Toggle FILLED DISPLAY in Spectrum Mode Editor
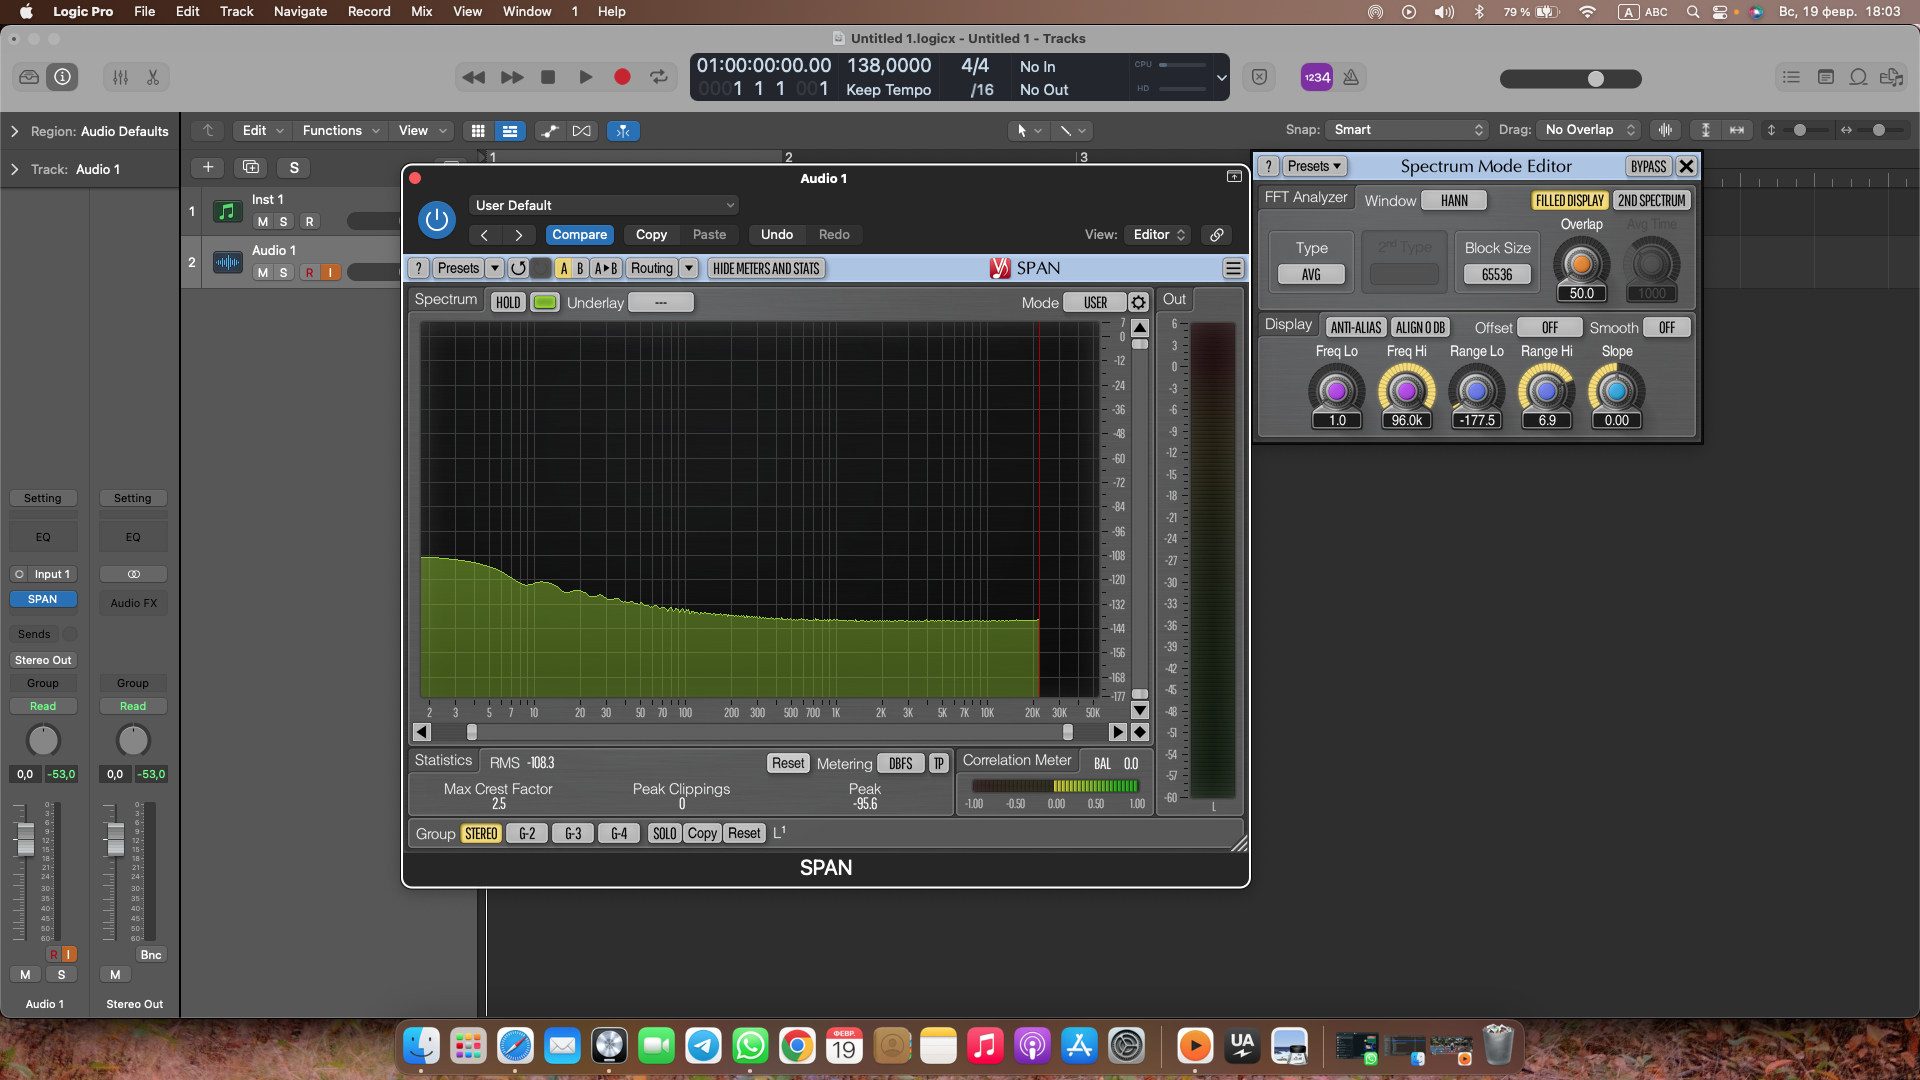This screenshot has width=1920, height=1080. click(x=1569, y=200)
